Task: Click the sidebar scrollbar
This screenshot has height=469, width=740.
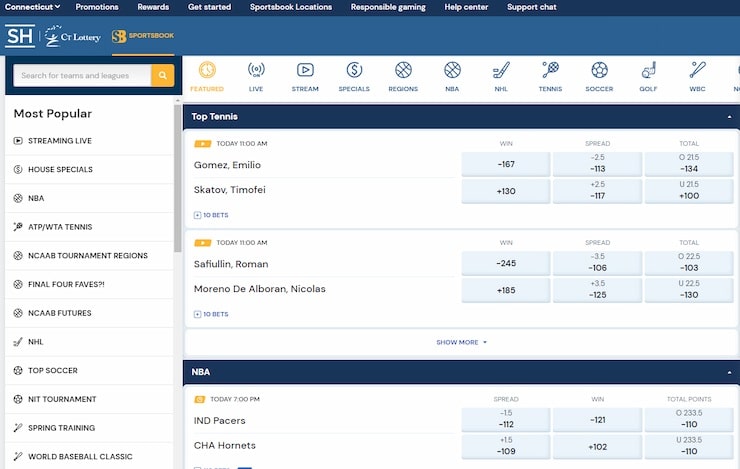Action: click(x=177, y=178)
